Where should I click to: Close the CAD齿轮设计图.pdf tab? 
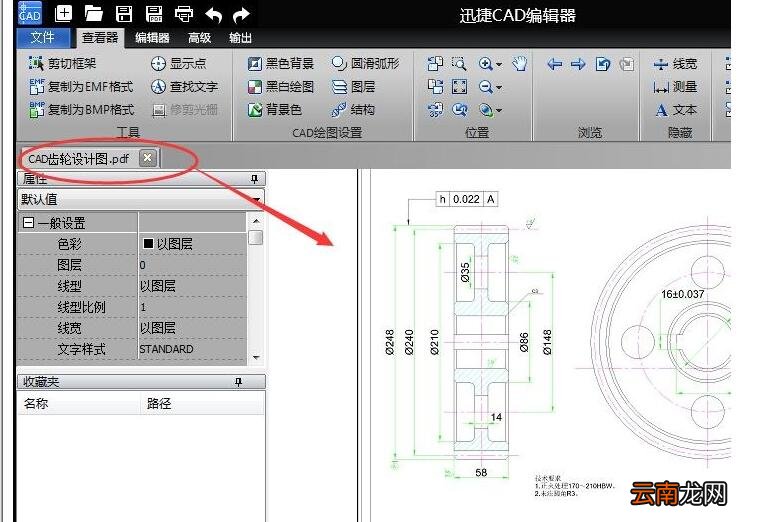coord(148,158)
